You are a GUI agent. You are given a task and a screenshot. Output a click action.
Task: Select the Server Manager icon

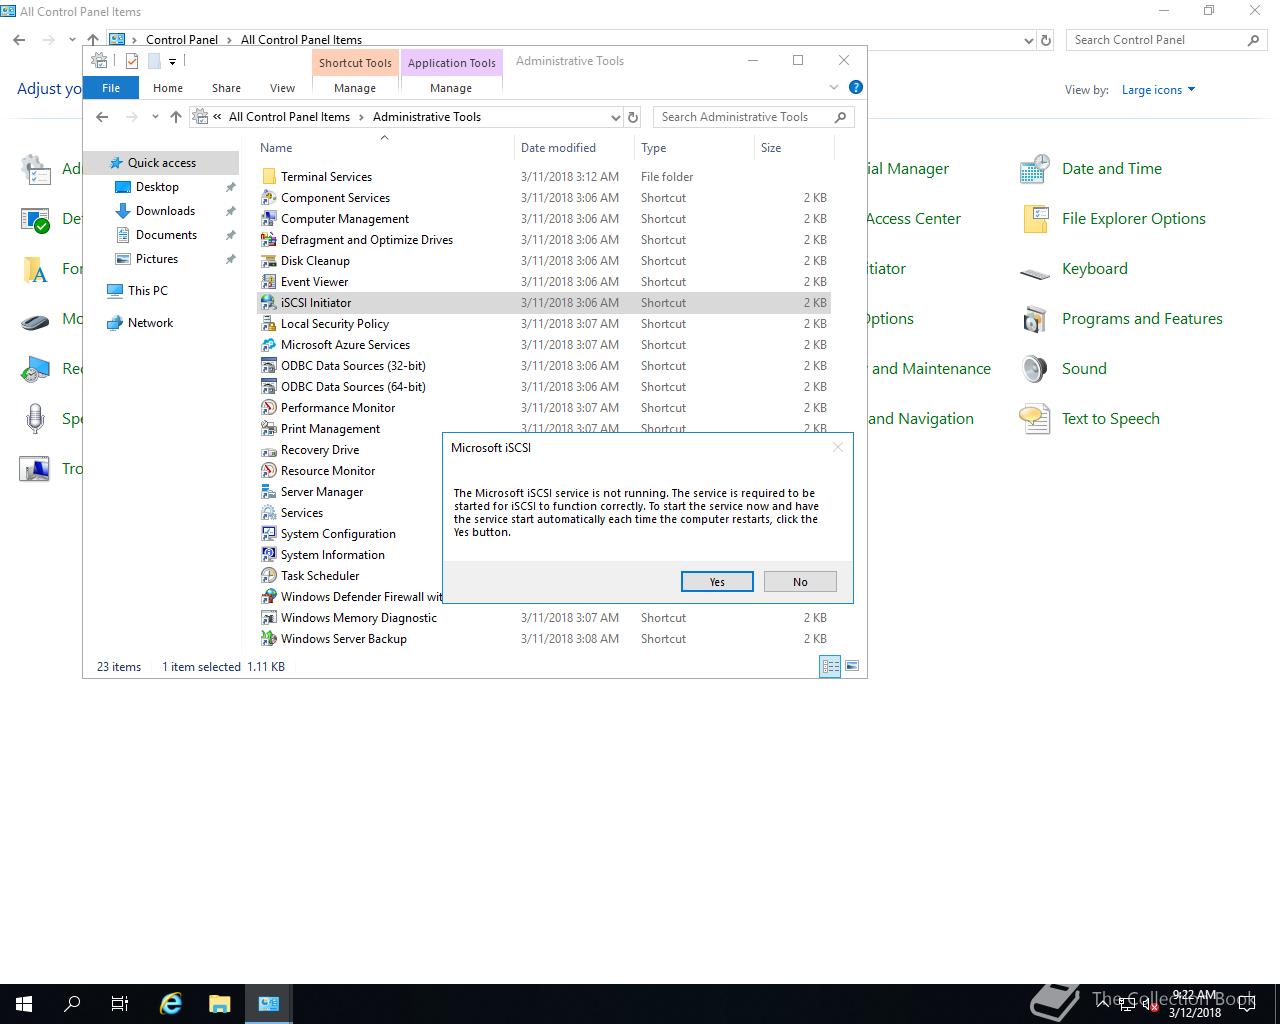[268, 492]
